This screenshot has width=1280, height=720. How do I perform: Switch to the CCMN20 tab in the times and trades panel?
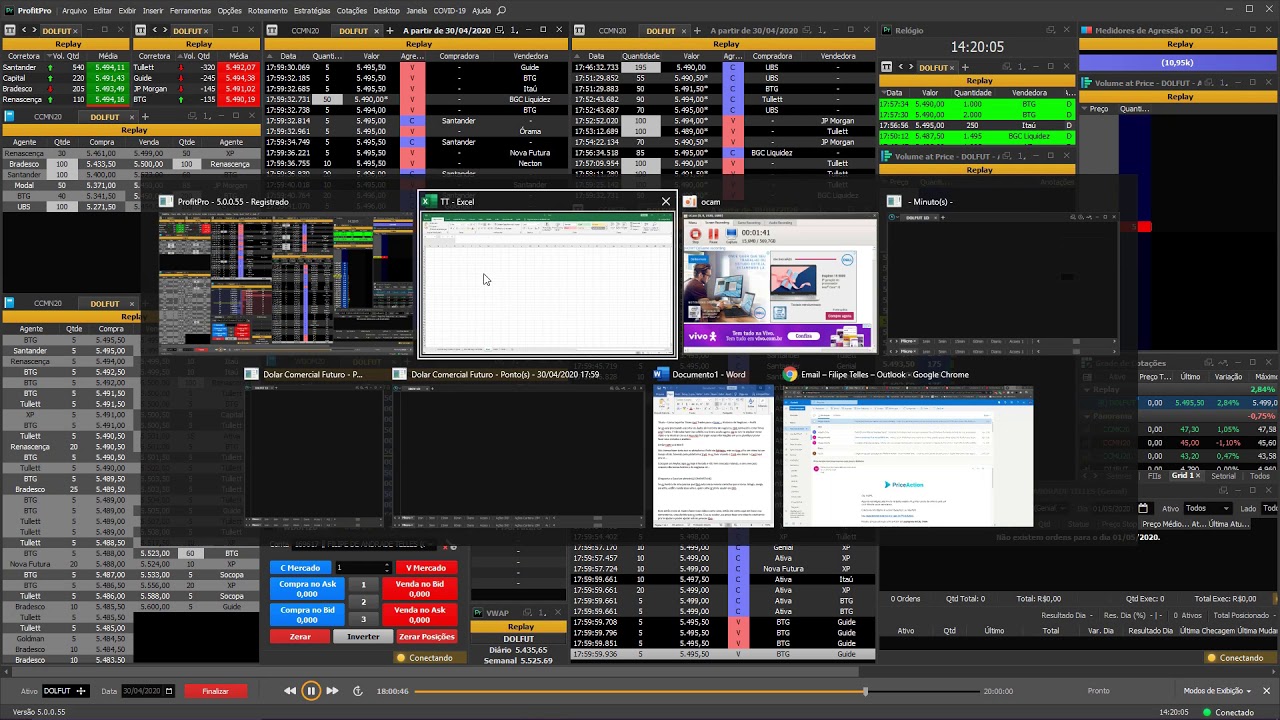point(304,31)
